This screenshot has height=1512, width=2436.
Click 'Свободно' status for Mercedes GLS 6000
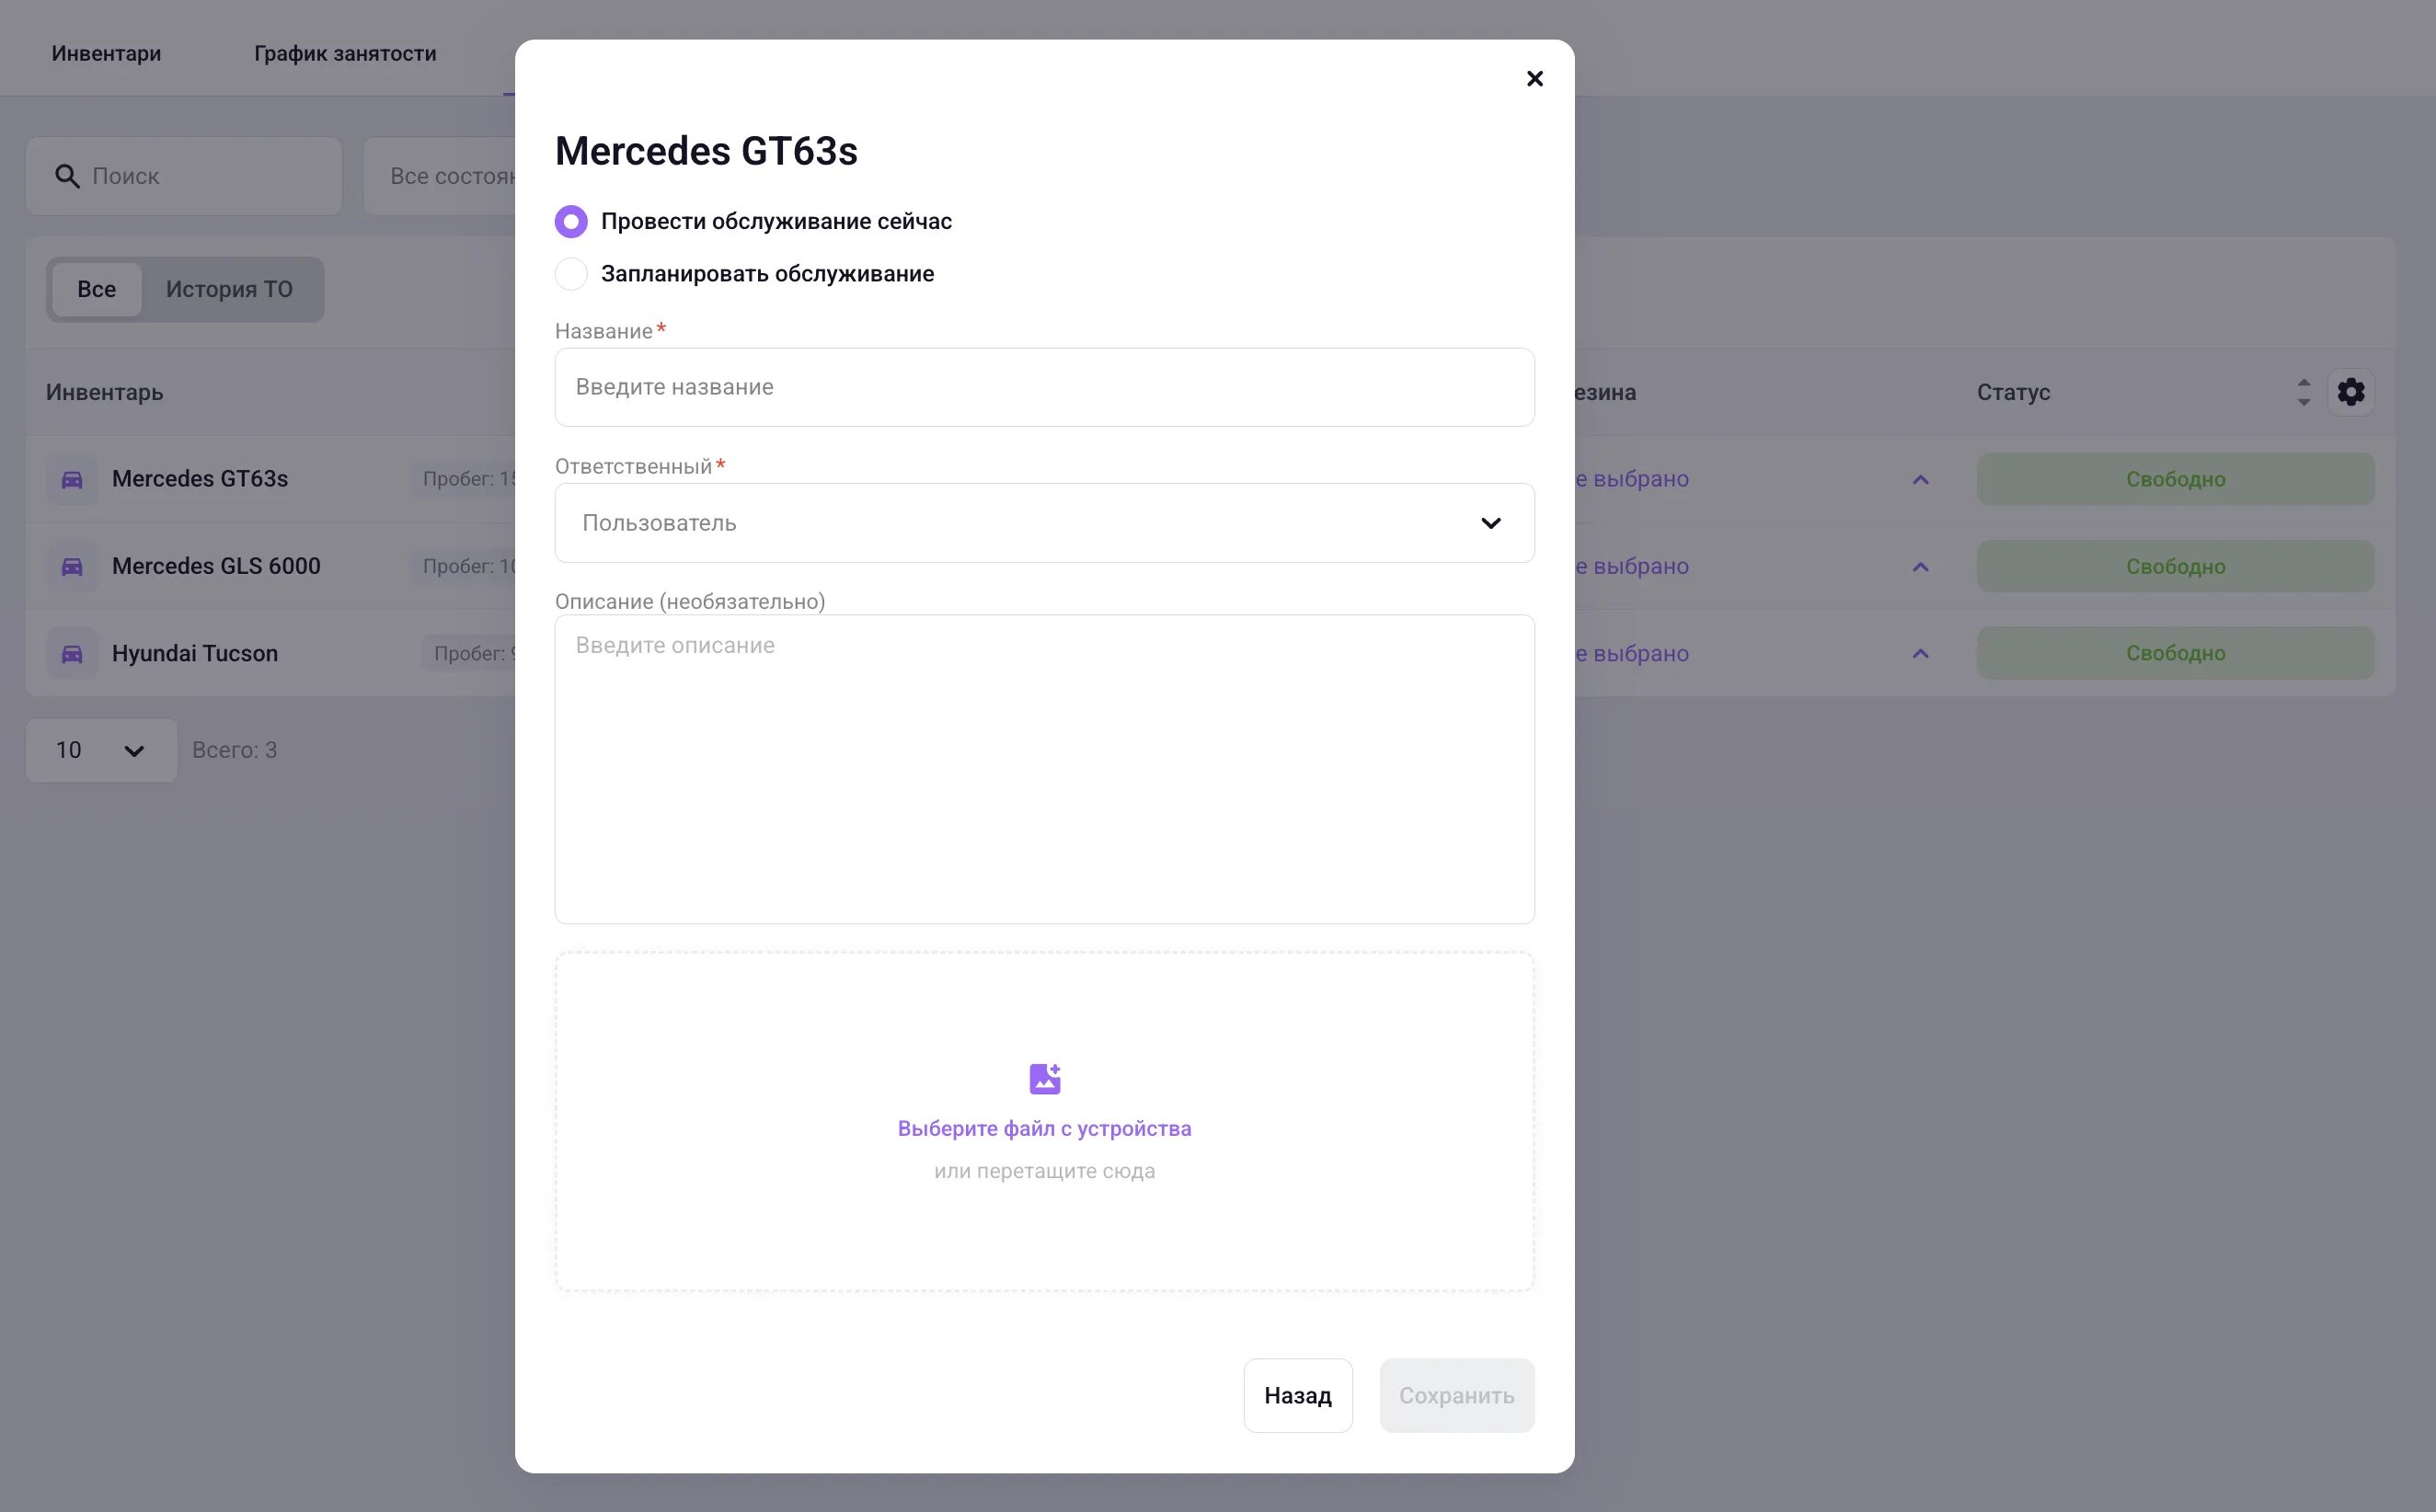(x=2175, y=566)
